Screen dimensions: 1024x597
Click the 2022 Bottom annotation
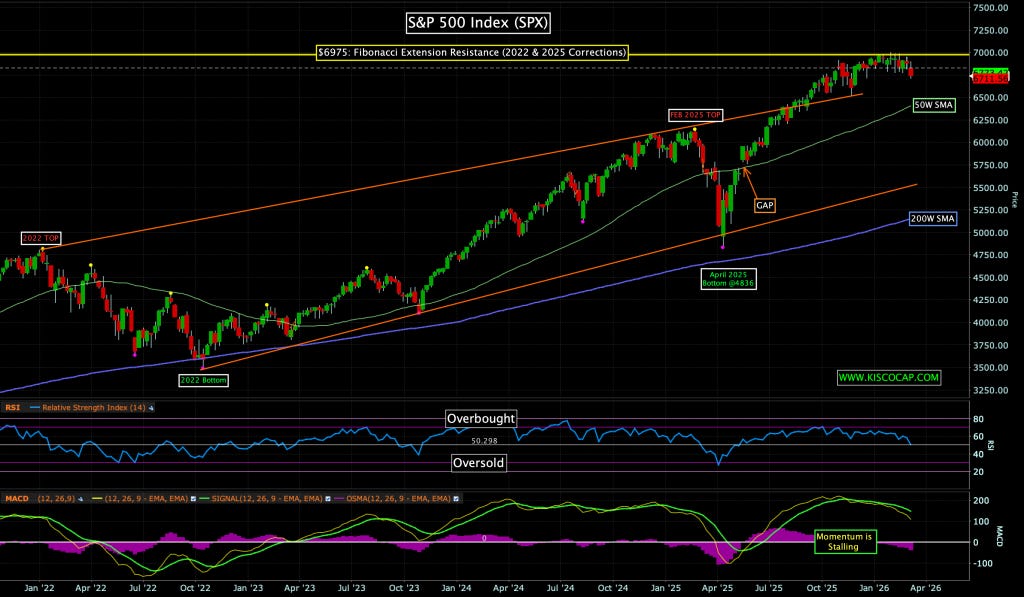204,379
